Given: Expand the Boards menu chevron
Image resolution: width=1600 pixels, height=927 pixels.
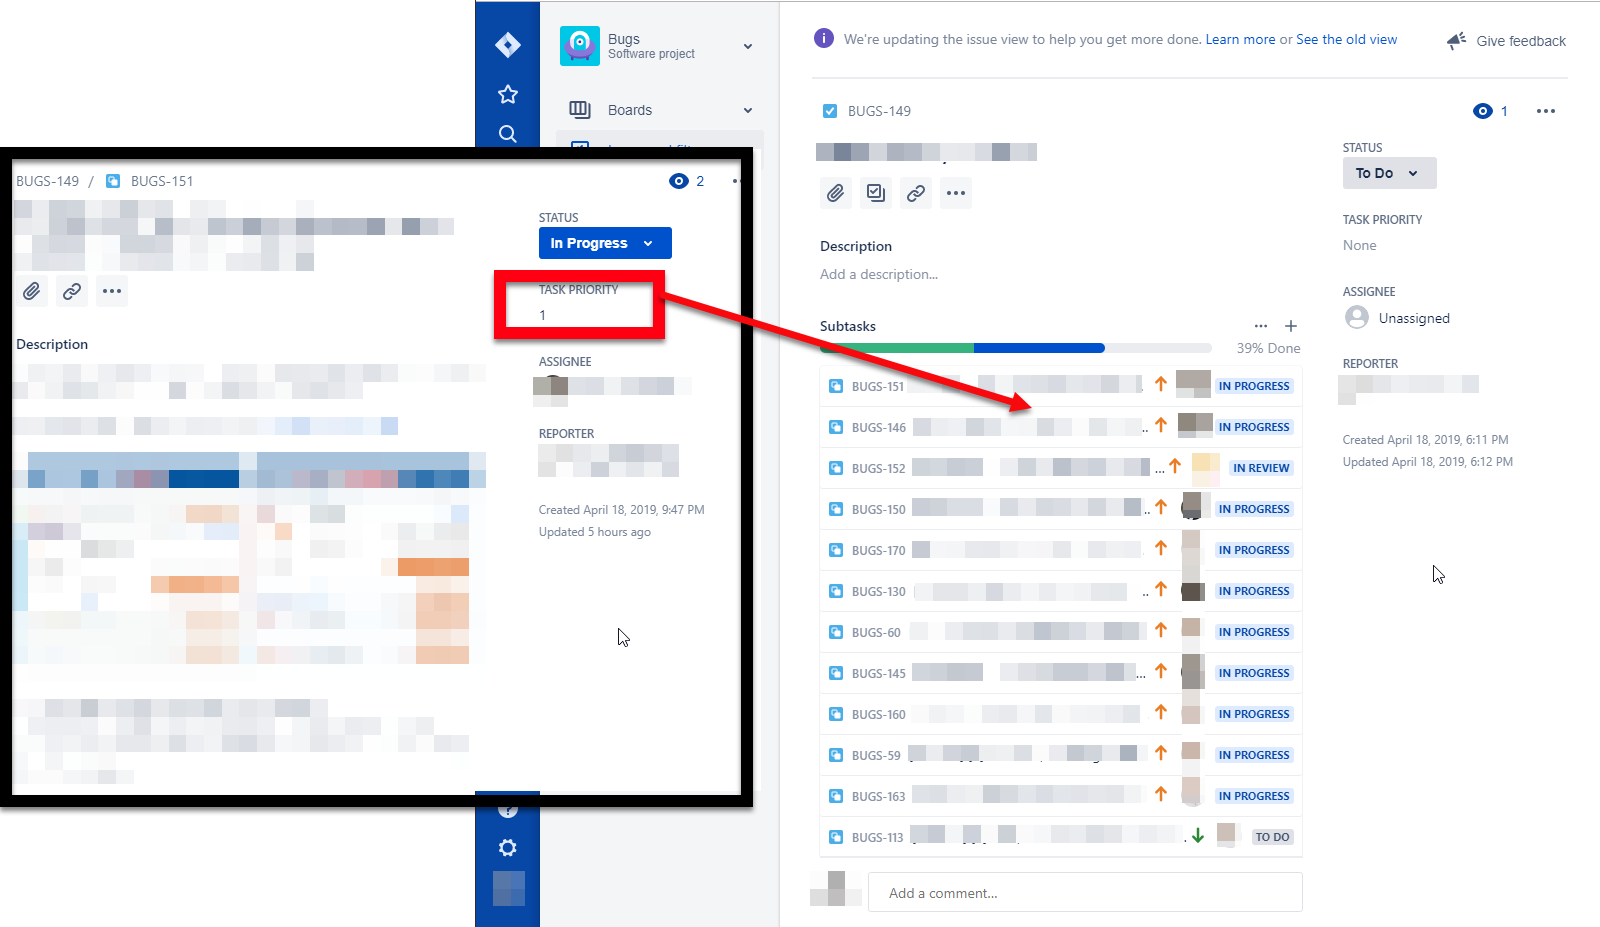Looking at the screenshot, I should [748, 110].
